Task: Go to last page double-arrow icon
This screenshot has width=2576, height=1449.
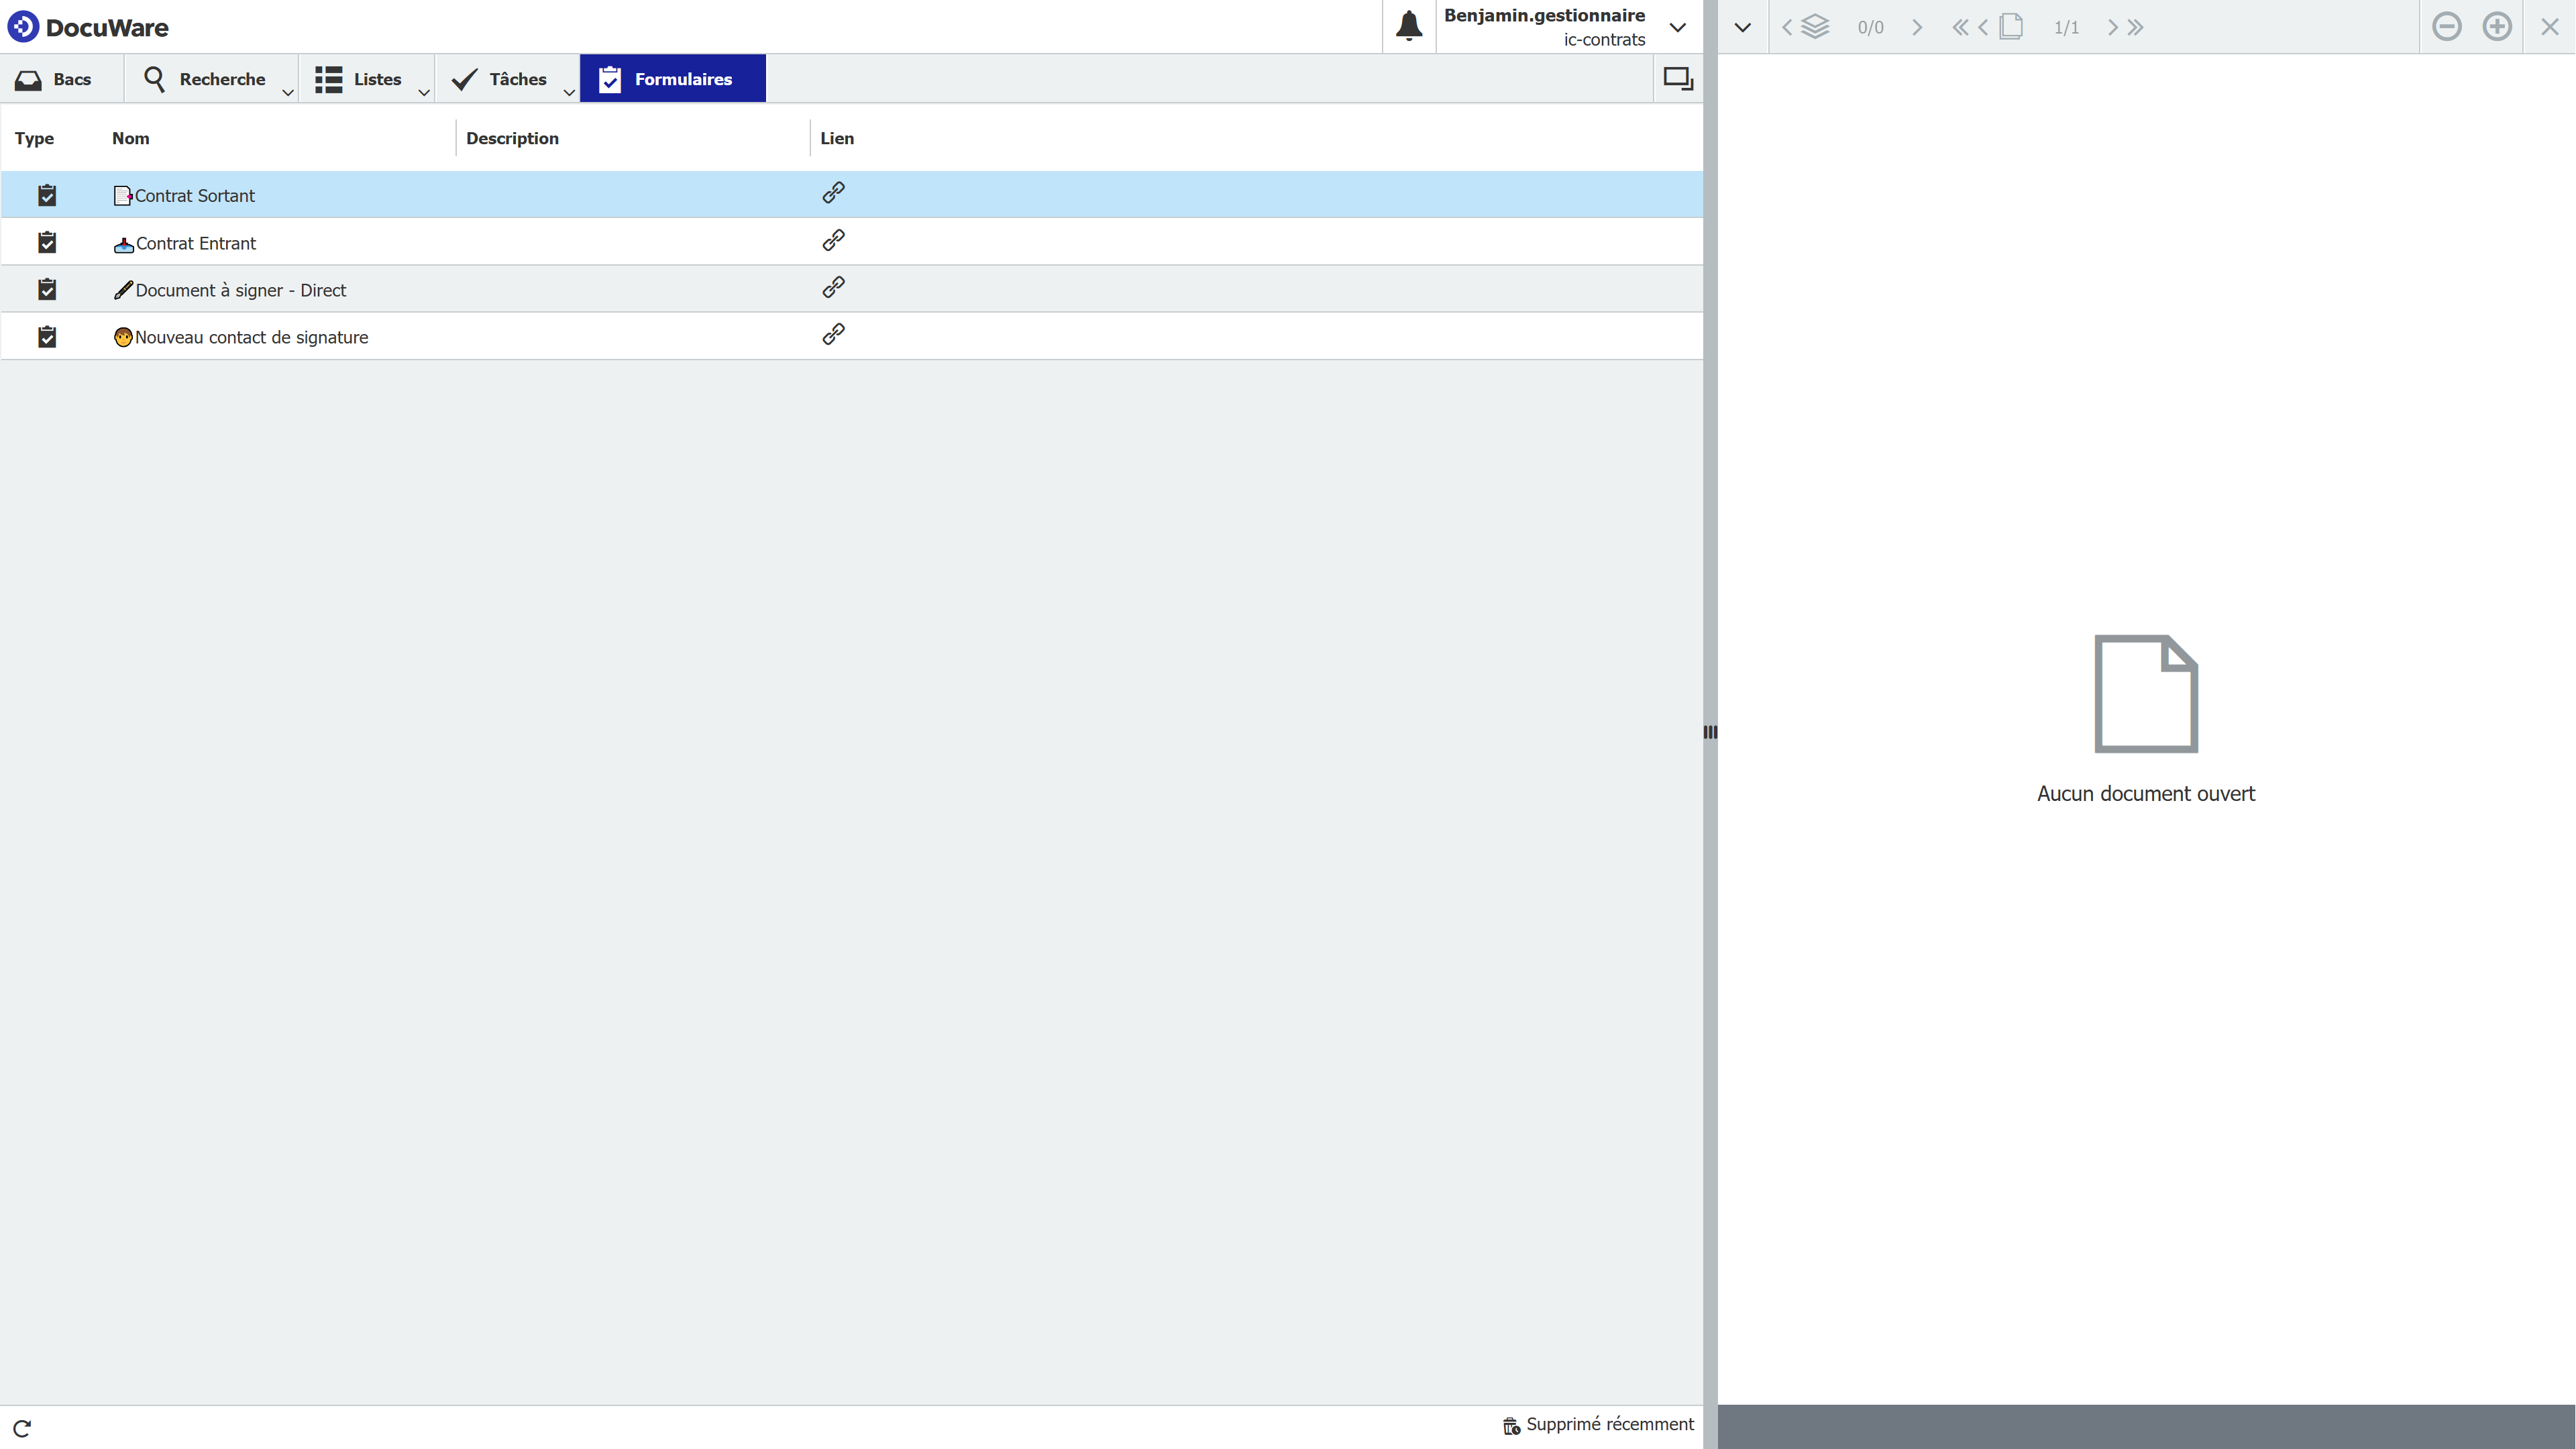Action: click(x=2136, y=27)
